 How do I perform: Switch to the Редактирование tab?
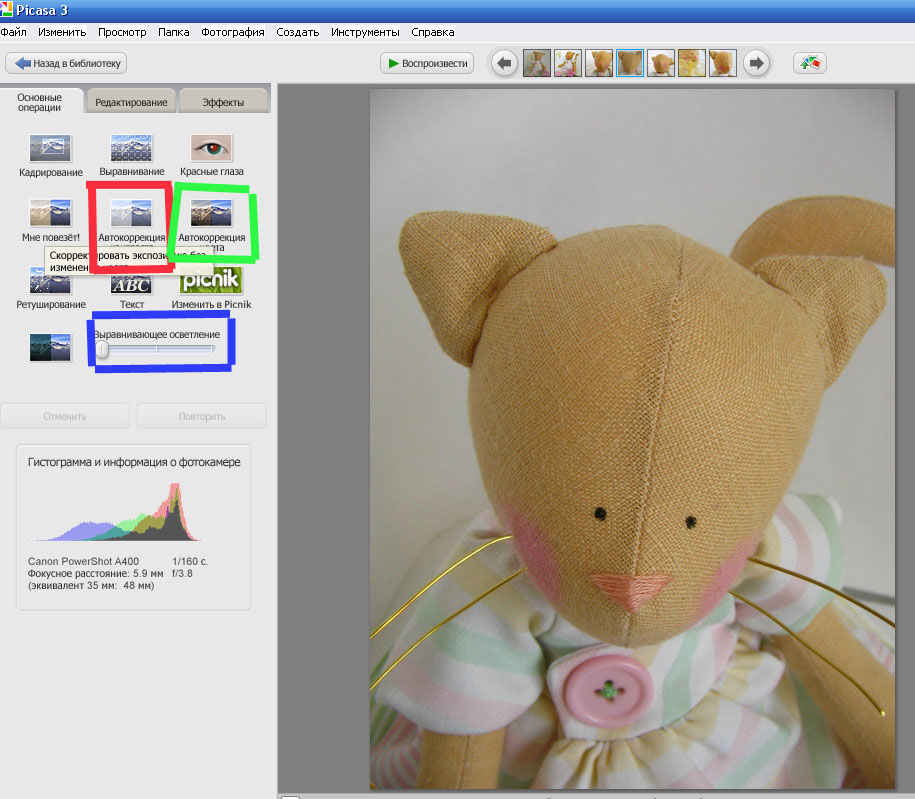131,102
